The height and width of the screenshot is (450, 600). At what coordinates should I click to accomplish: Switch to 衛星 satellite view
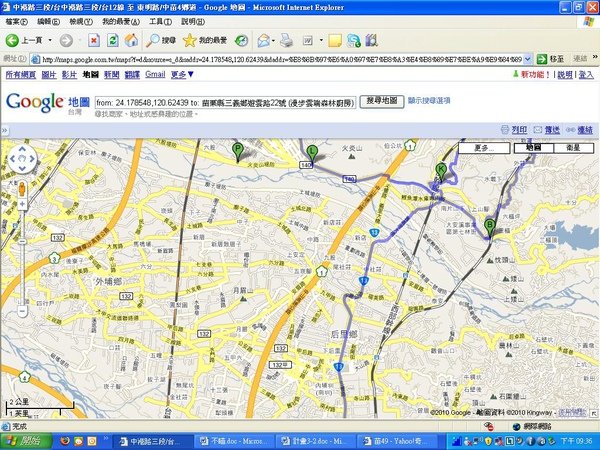click(x=574, y=148)
